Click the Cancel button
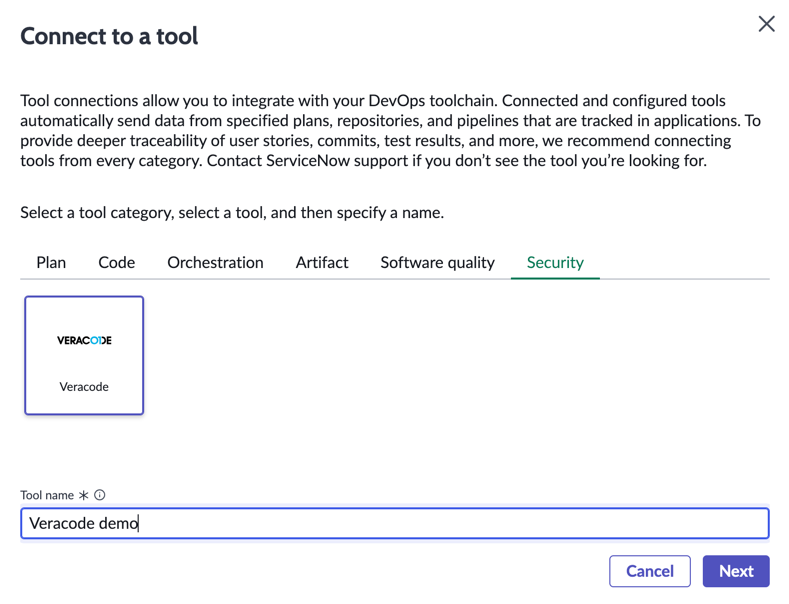 click(x=650, y=571)
